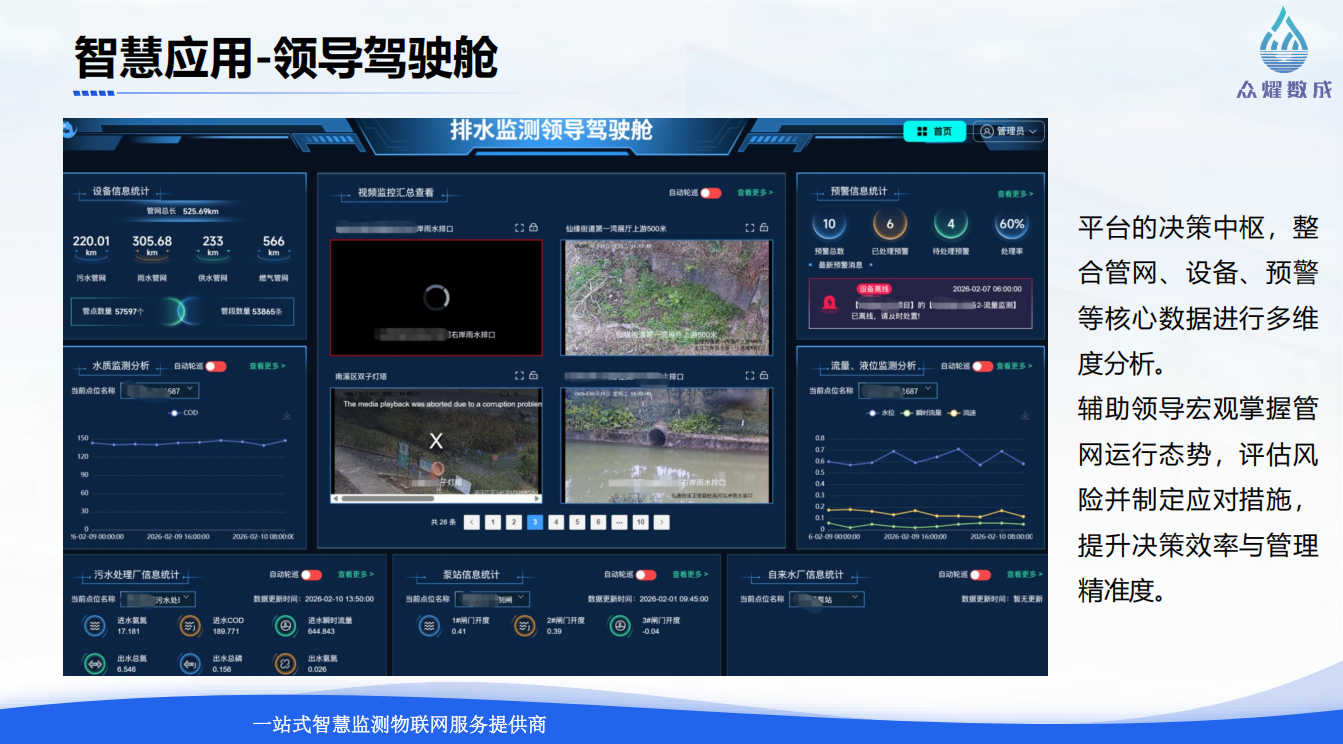Toggle 自动轮巡 in 泵站信息统计 panel

pyautogui.click(x=646, y=575)
